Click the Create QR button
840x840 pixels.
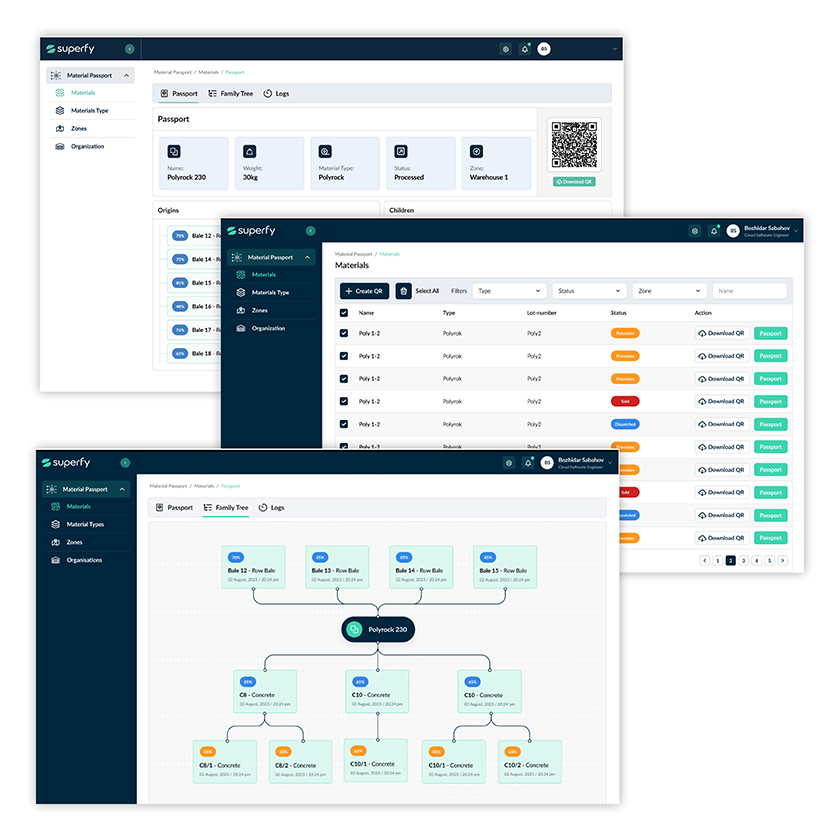364,291
